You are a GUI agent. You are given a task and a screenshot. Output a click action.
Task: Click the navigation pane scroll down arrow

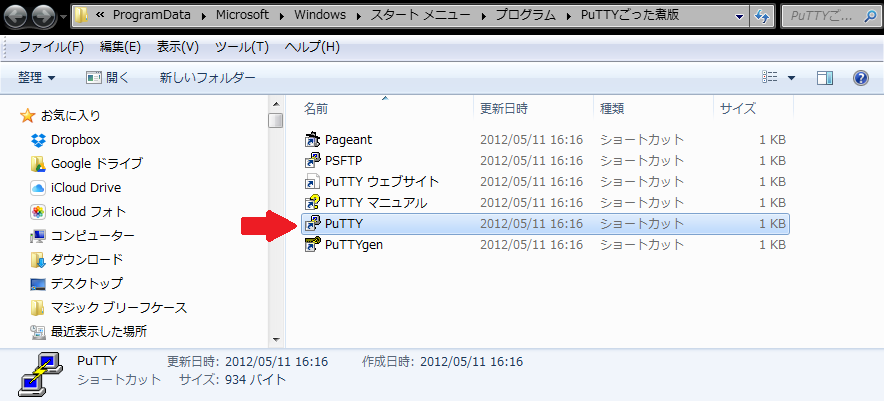point(276,340)
